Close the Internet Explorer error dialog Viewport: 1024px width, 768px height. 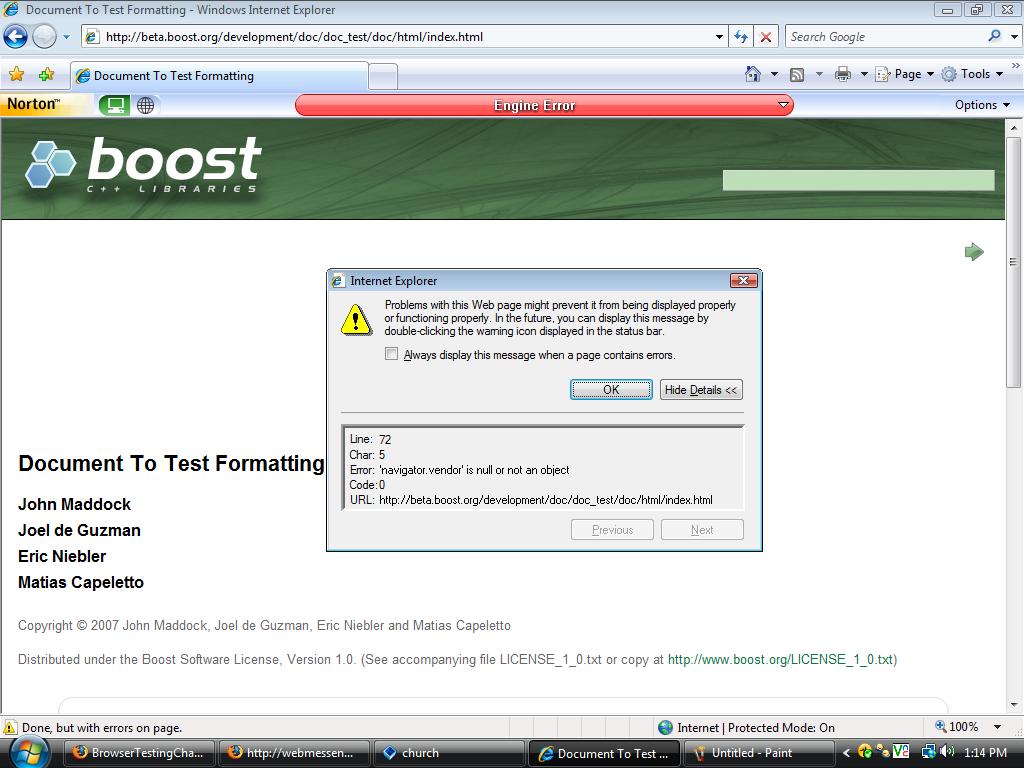(x=743, y=281)
